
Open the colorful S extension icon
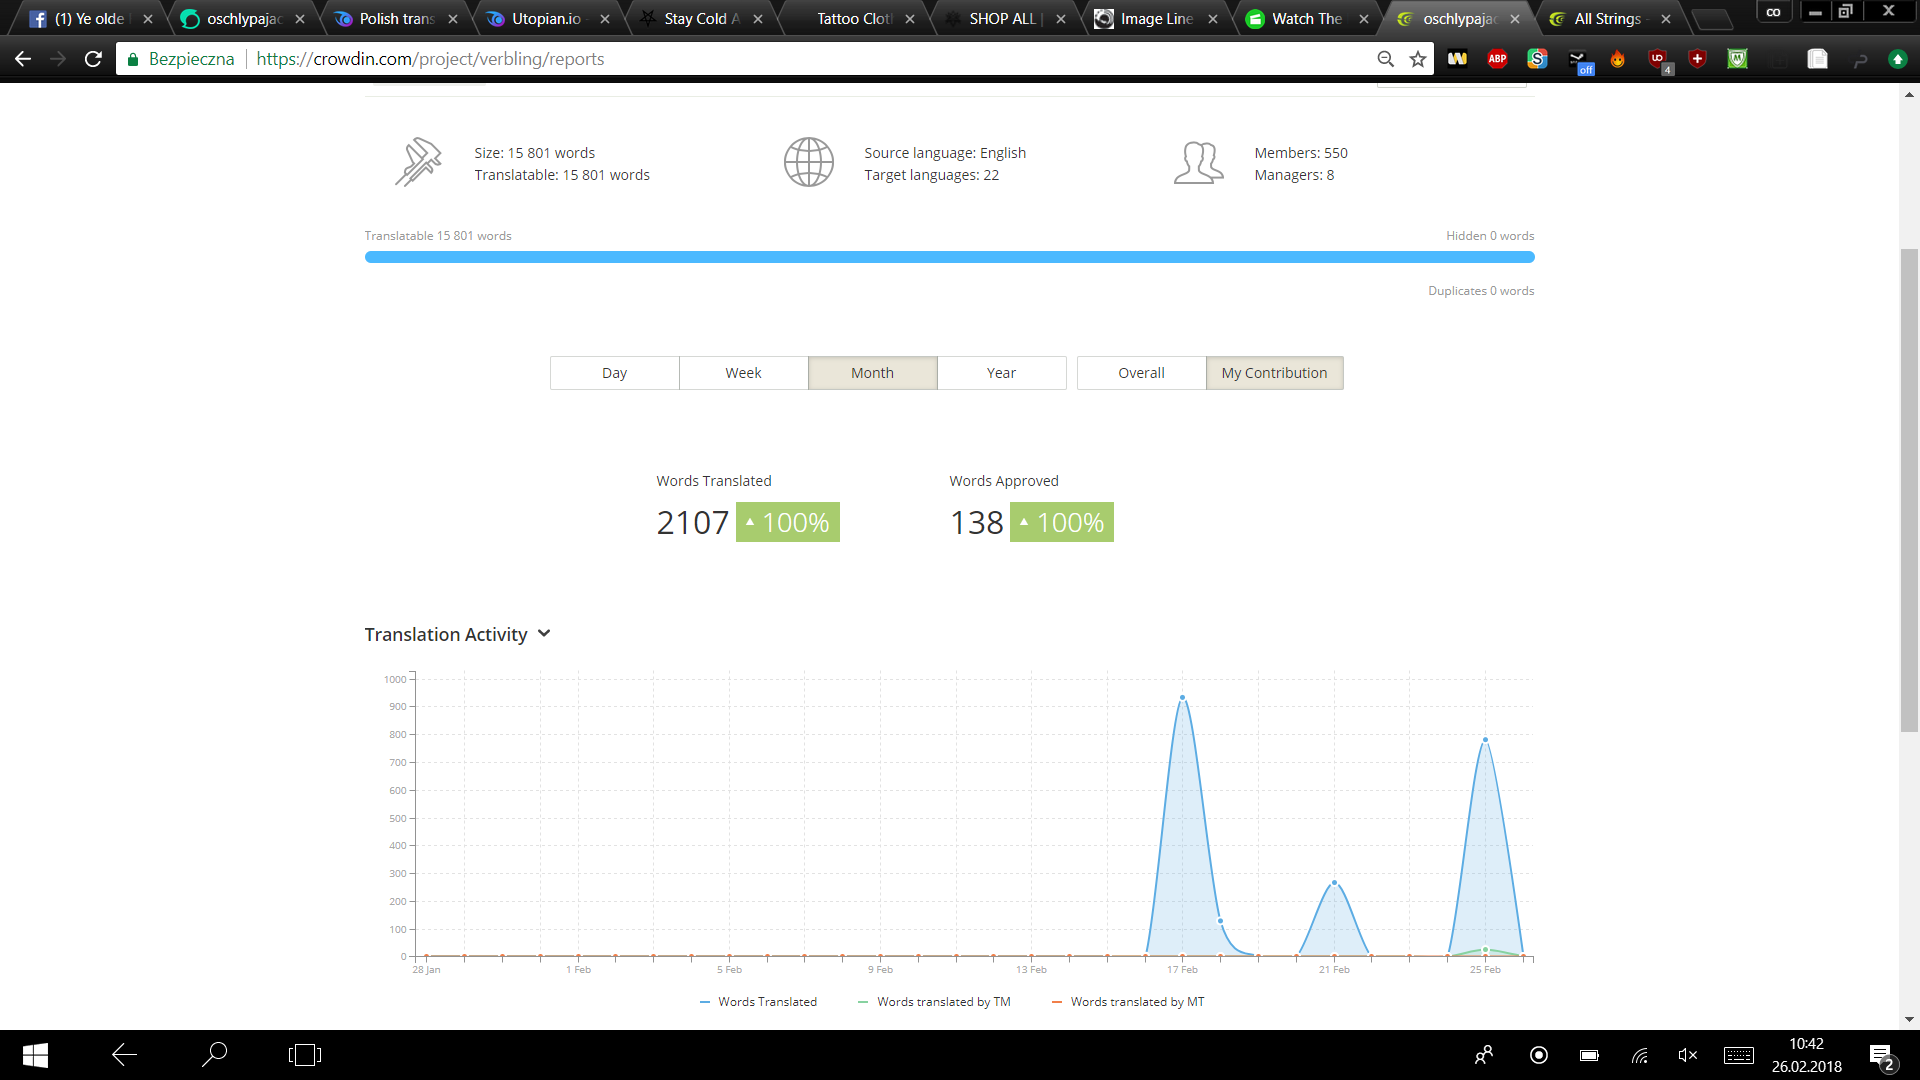(1537, 59)
